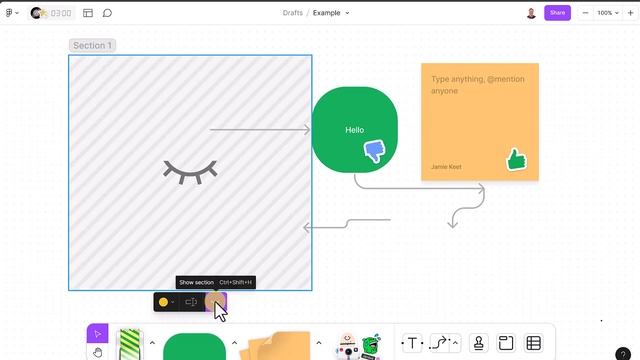Select the straight arrow pointing to Hello

tap(260, 130)
